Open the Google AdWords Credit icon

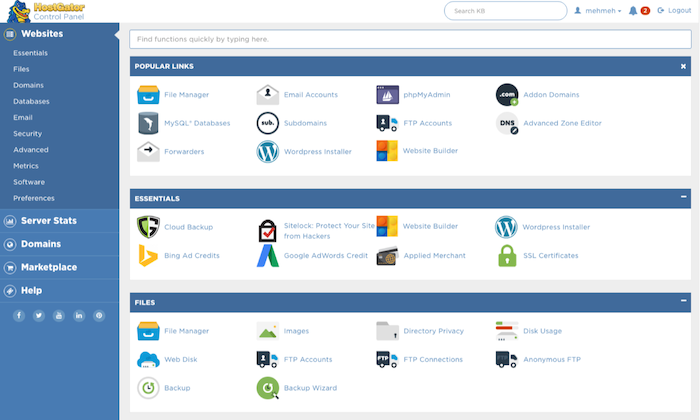[268, 255]
